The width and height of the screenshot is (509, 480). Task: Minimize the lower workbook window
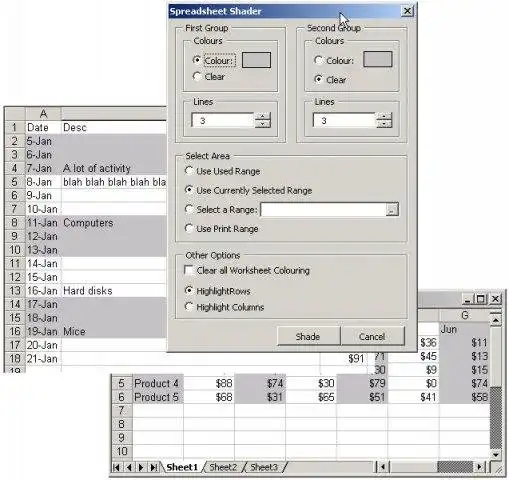(467, 299)
